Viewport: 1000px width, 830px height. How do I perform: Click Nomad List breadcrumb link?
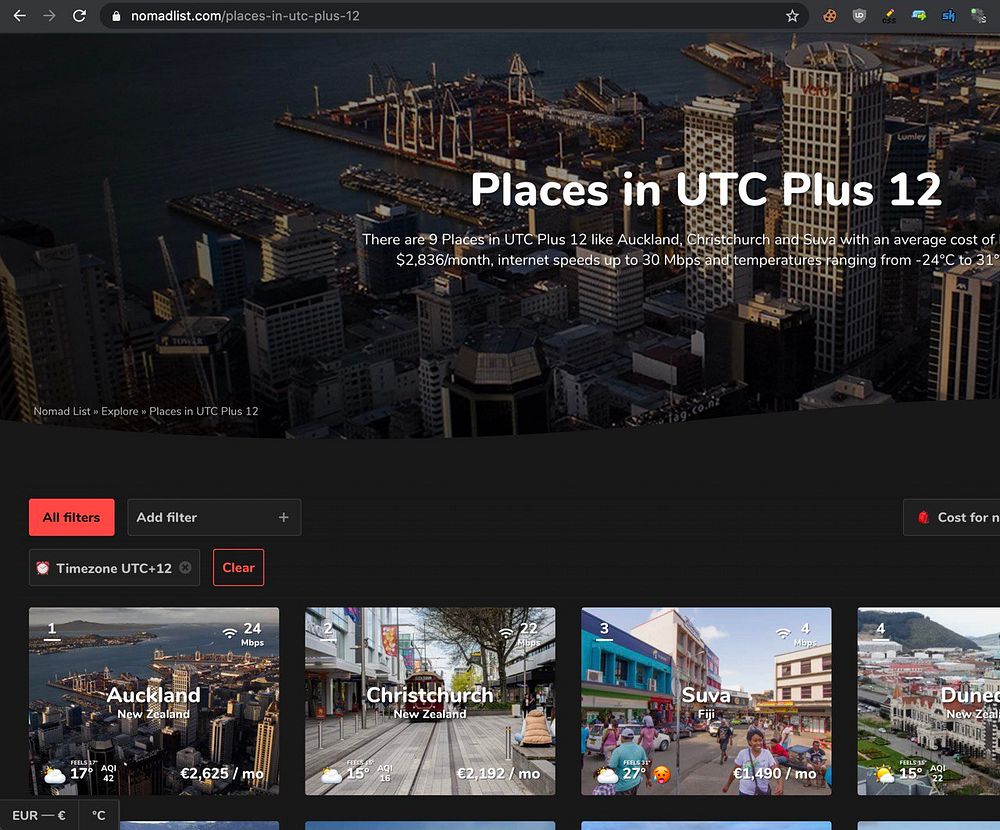point(62,411)
